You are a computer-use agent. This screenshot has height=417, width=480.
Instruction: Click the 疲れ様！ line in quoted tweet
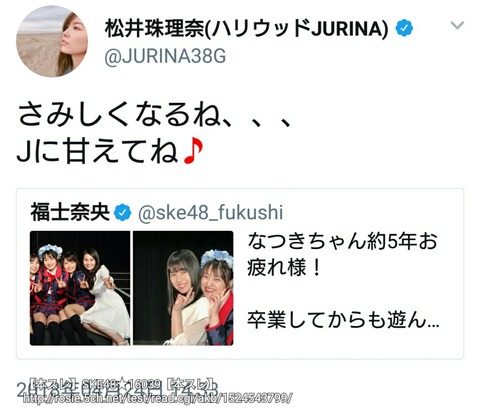point(284,267)
